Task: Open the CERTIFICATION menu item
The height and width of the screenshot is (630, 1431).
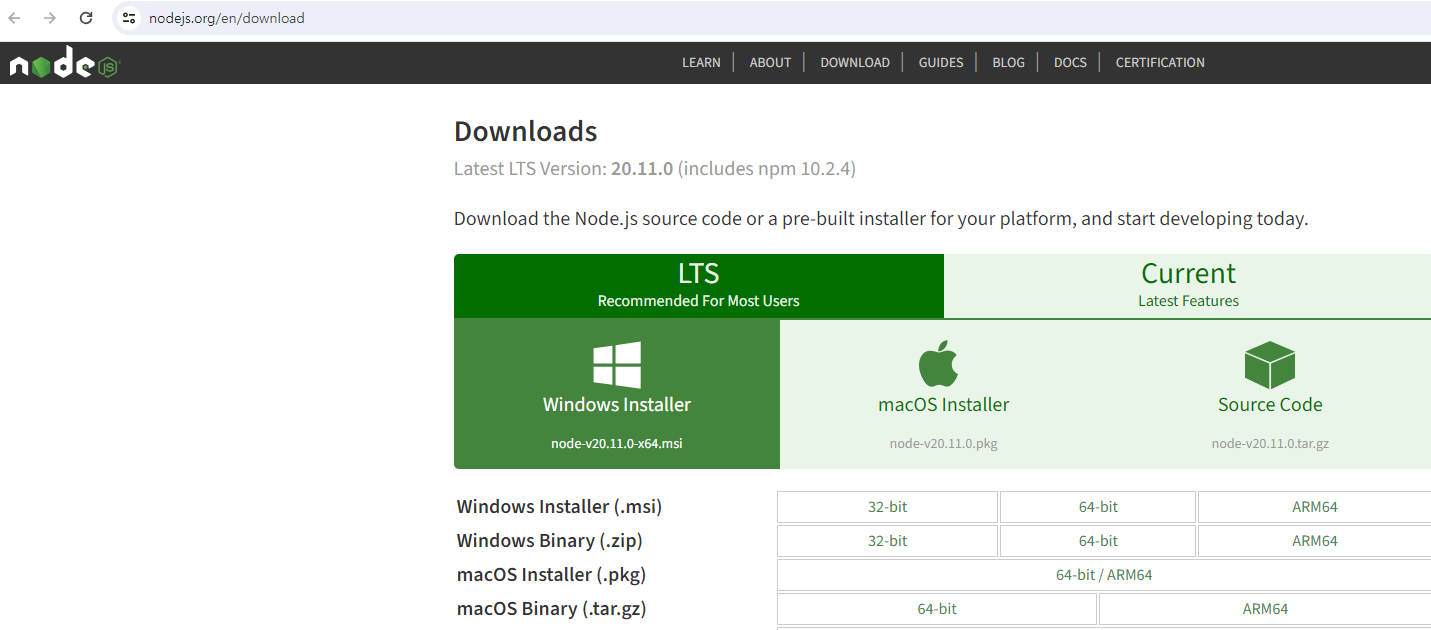Action: (1160, 62)
